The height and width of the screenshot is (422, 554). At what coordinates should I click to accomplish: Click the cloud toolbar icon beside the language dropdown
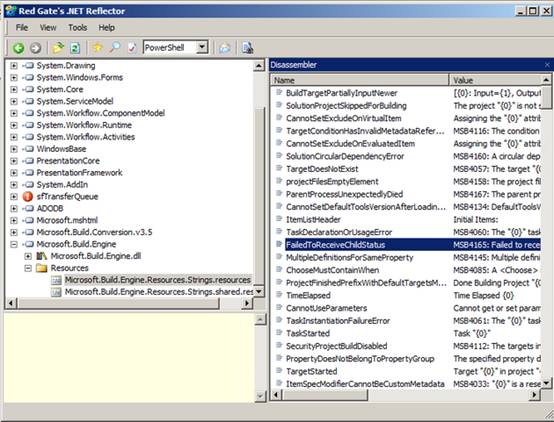pos(224,48)
